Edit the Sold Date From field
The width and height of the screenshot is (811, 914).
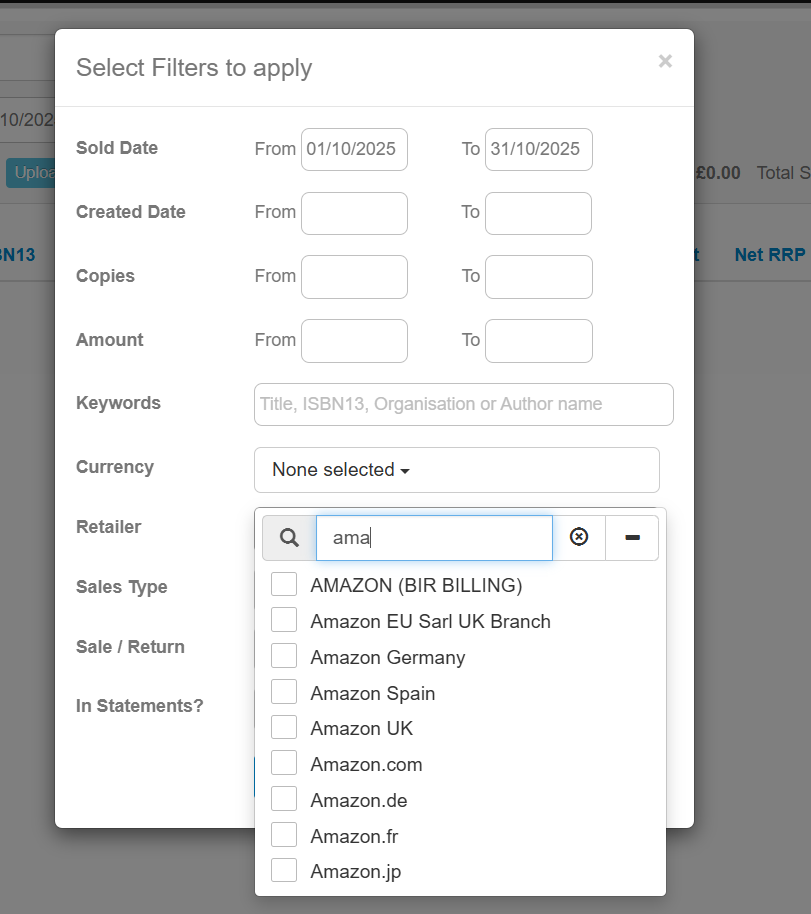[354, 149]
